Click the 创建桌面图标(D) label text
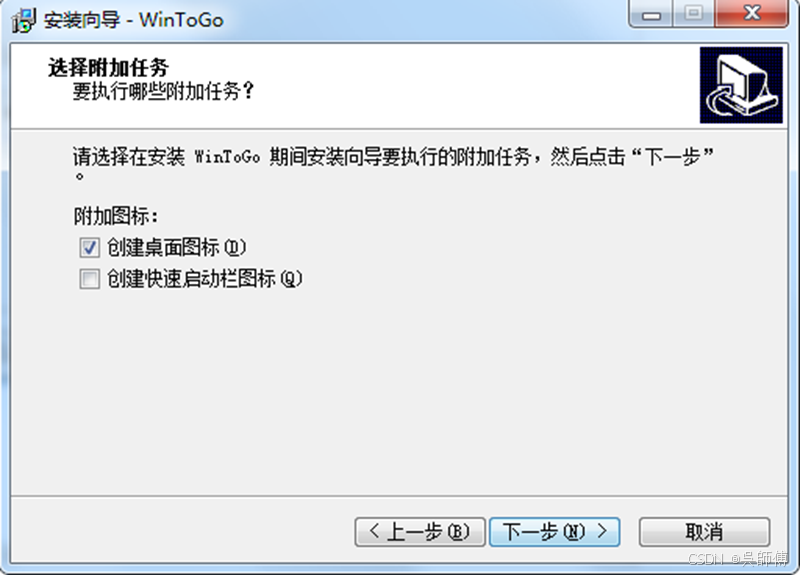The width and height of the screenshot is (800, 575). [177, 248]
